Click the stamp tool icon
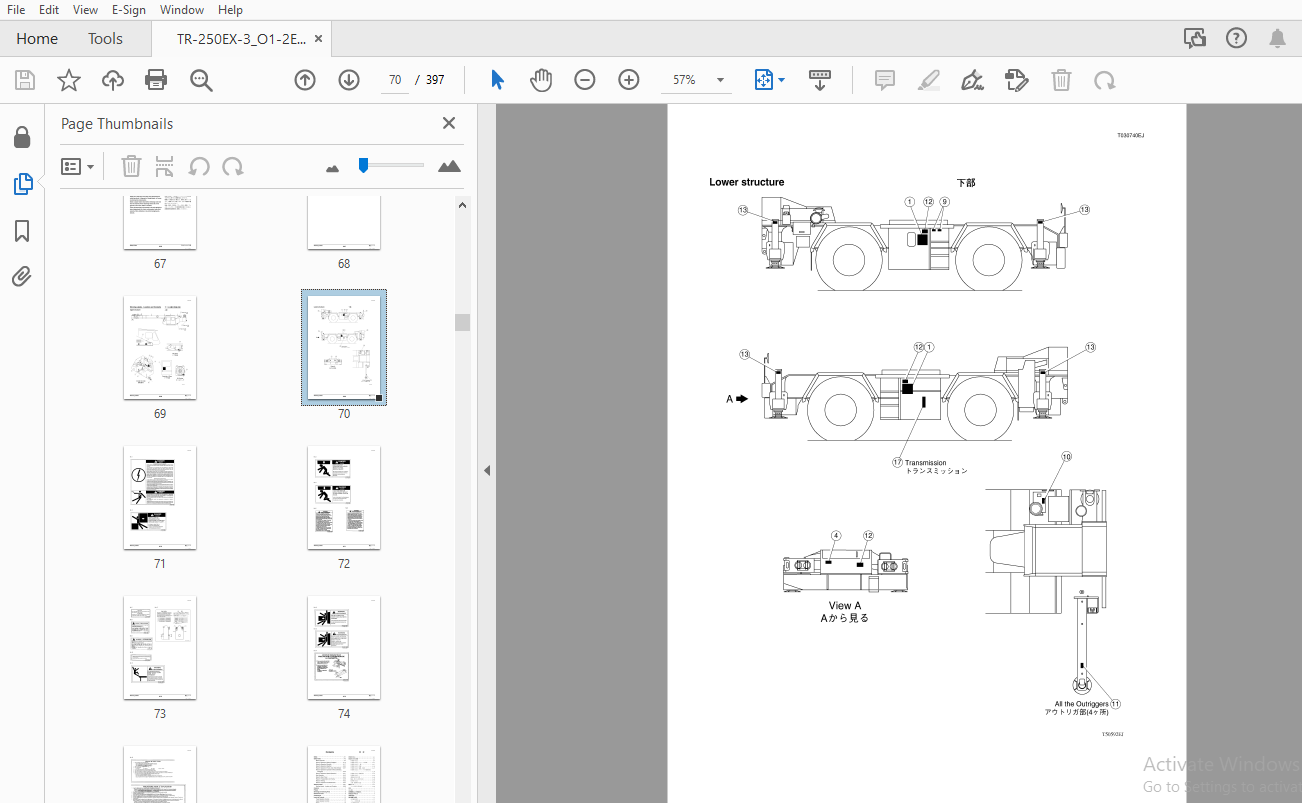Image resolution: width=1302 pixels, height=803 pixels. tap(1016, 80)
